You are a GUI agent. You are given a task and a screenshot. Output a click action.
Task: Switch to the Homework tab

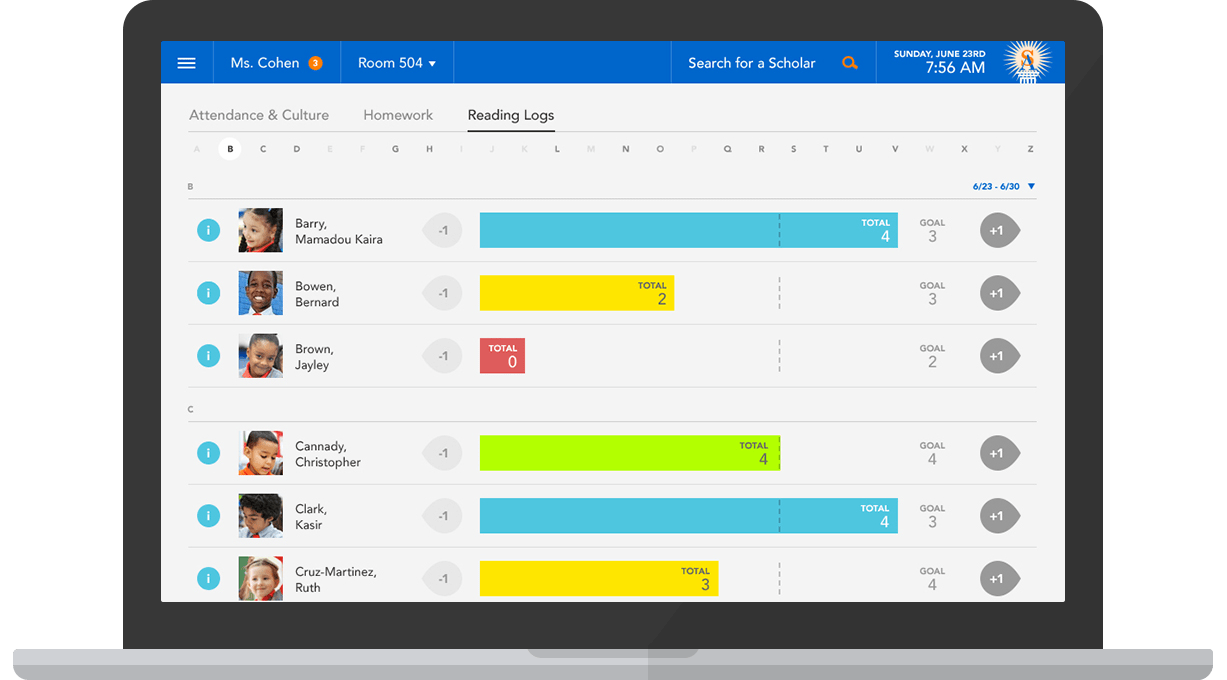[x=398, y=115]
